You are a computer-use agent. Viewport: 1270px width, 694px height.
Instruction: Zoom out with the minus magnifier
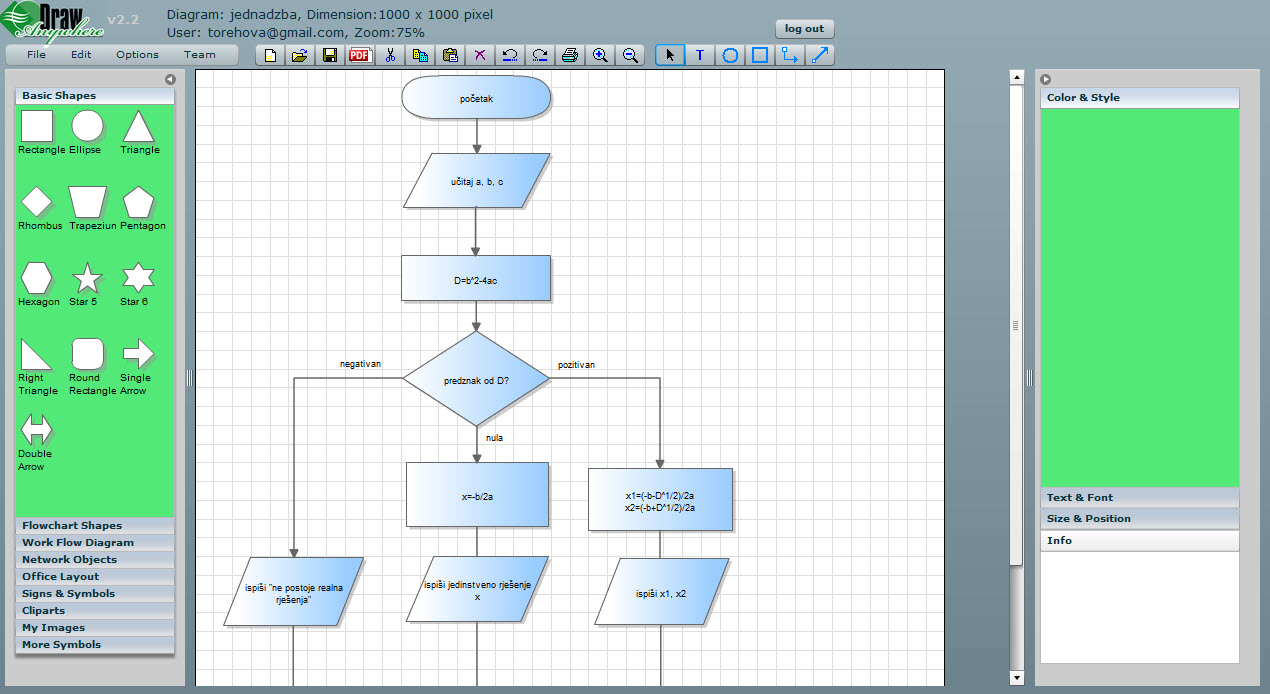(x=630, y=55)
